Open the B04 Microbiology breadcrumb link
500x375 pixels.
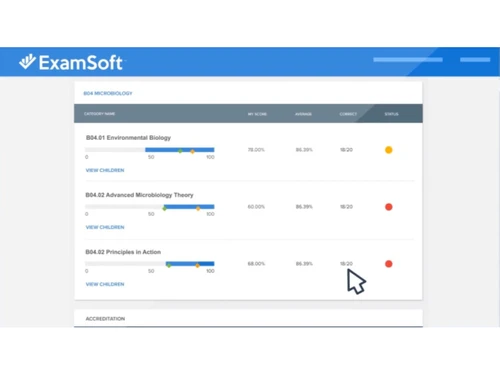tap(108, 93)
